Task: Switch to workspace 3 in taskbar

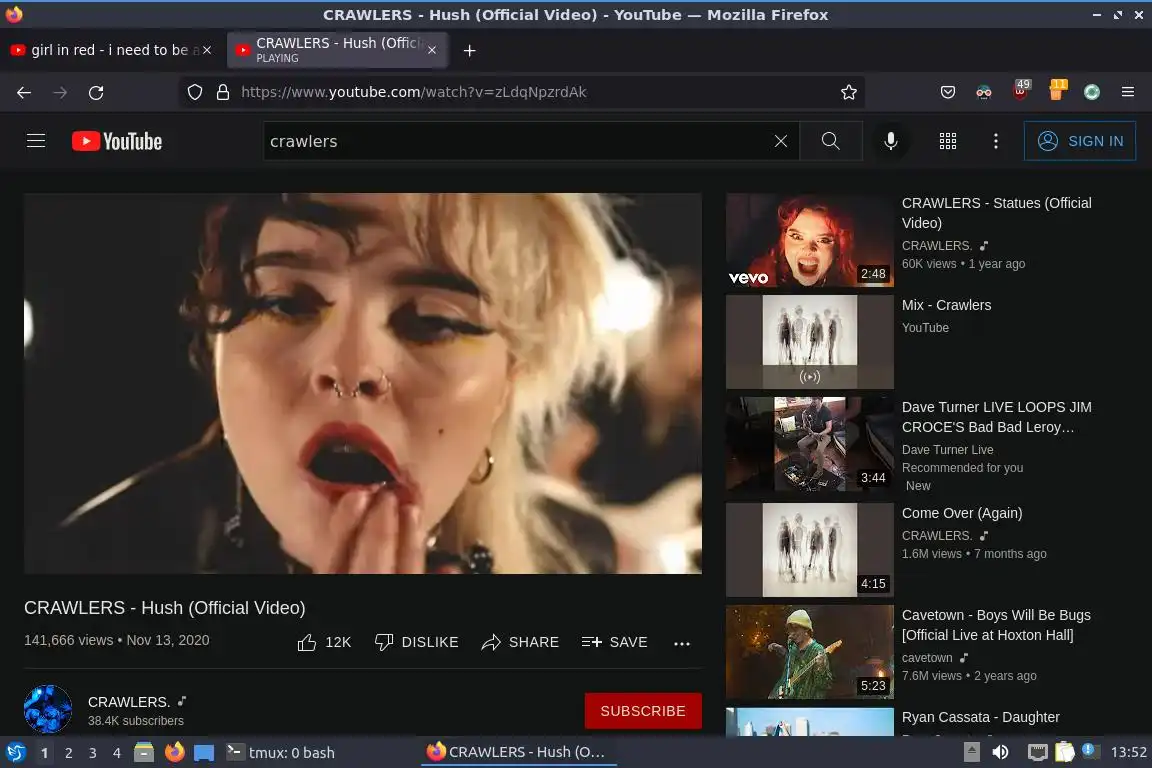Action: click(93, 753)
